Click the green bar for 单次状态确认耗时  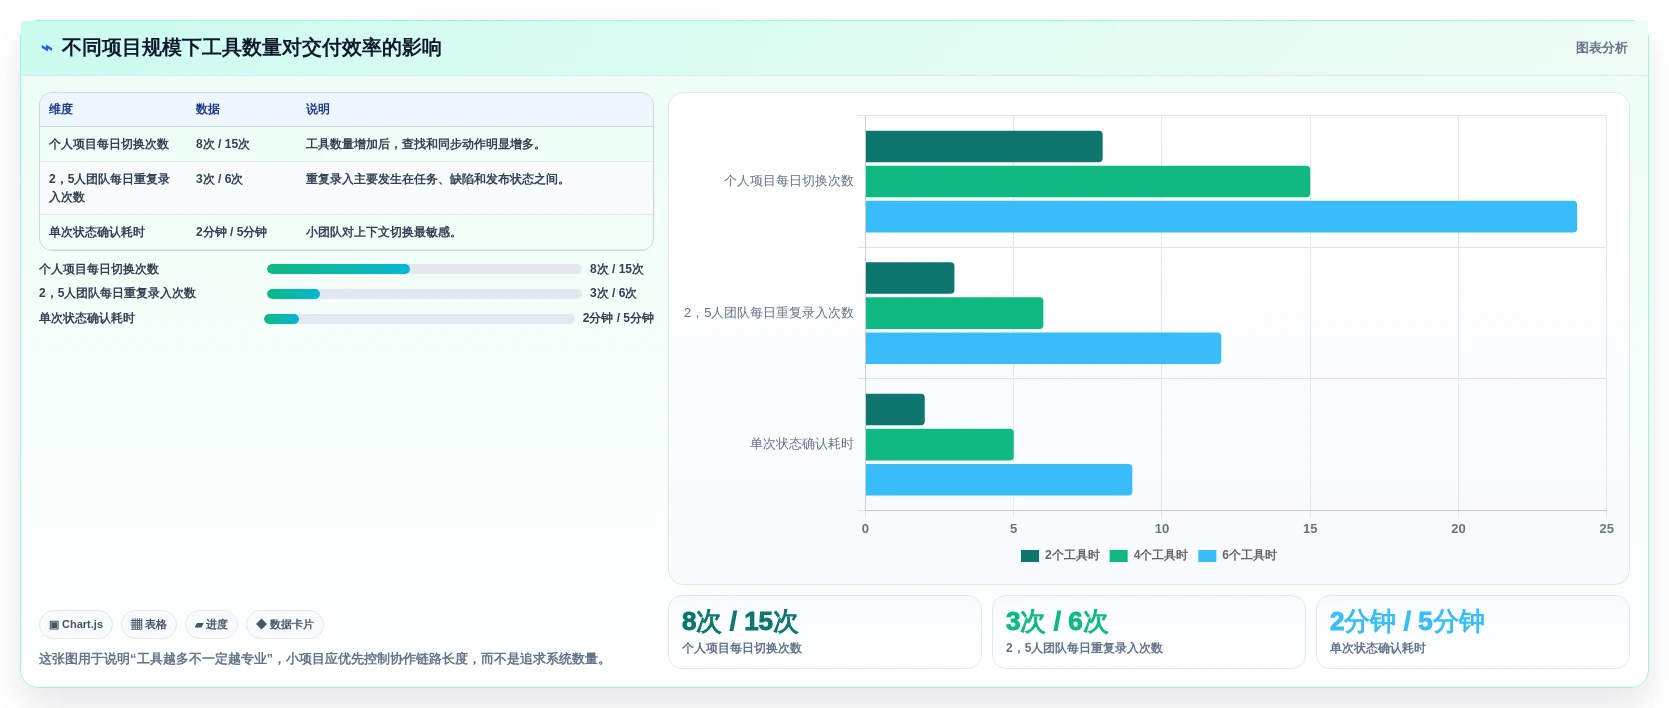(x=940, y=445)
